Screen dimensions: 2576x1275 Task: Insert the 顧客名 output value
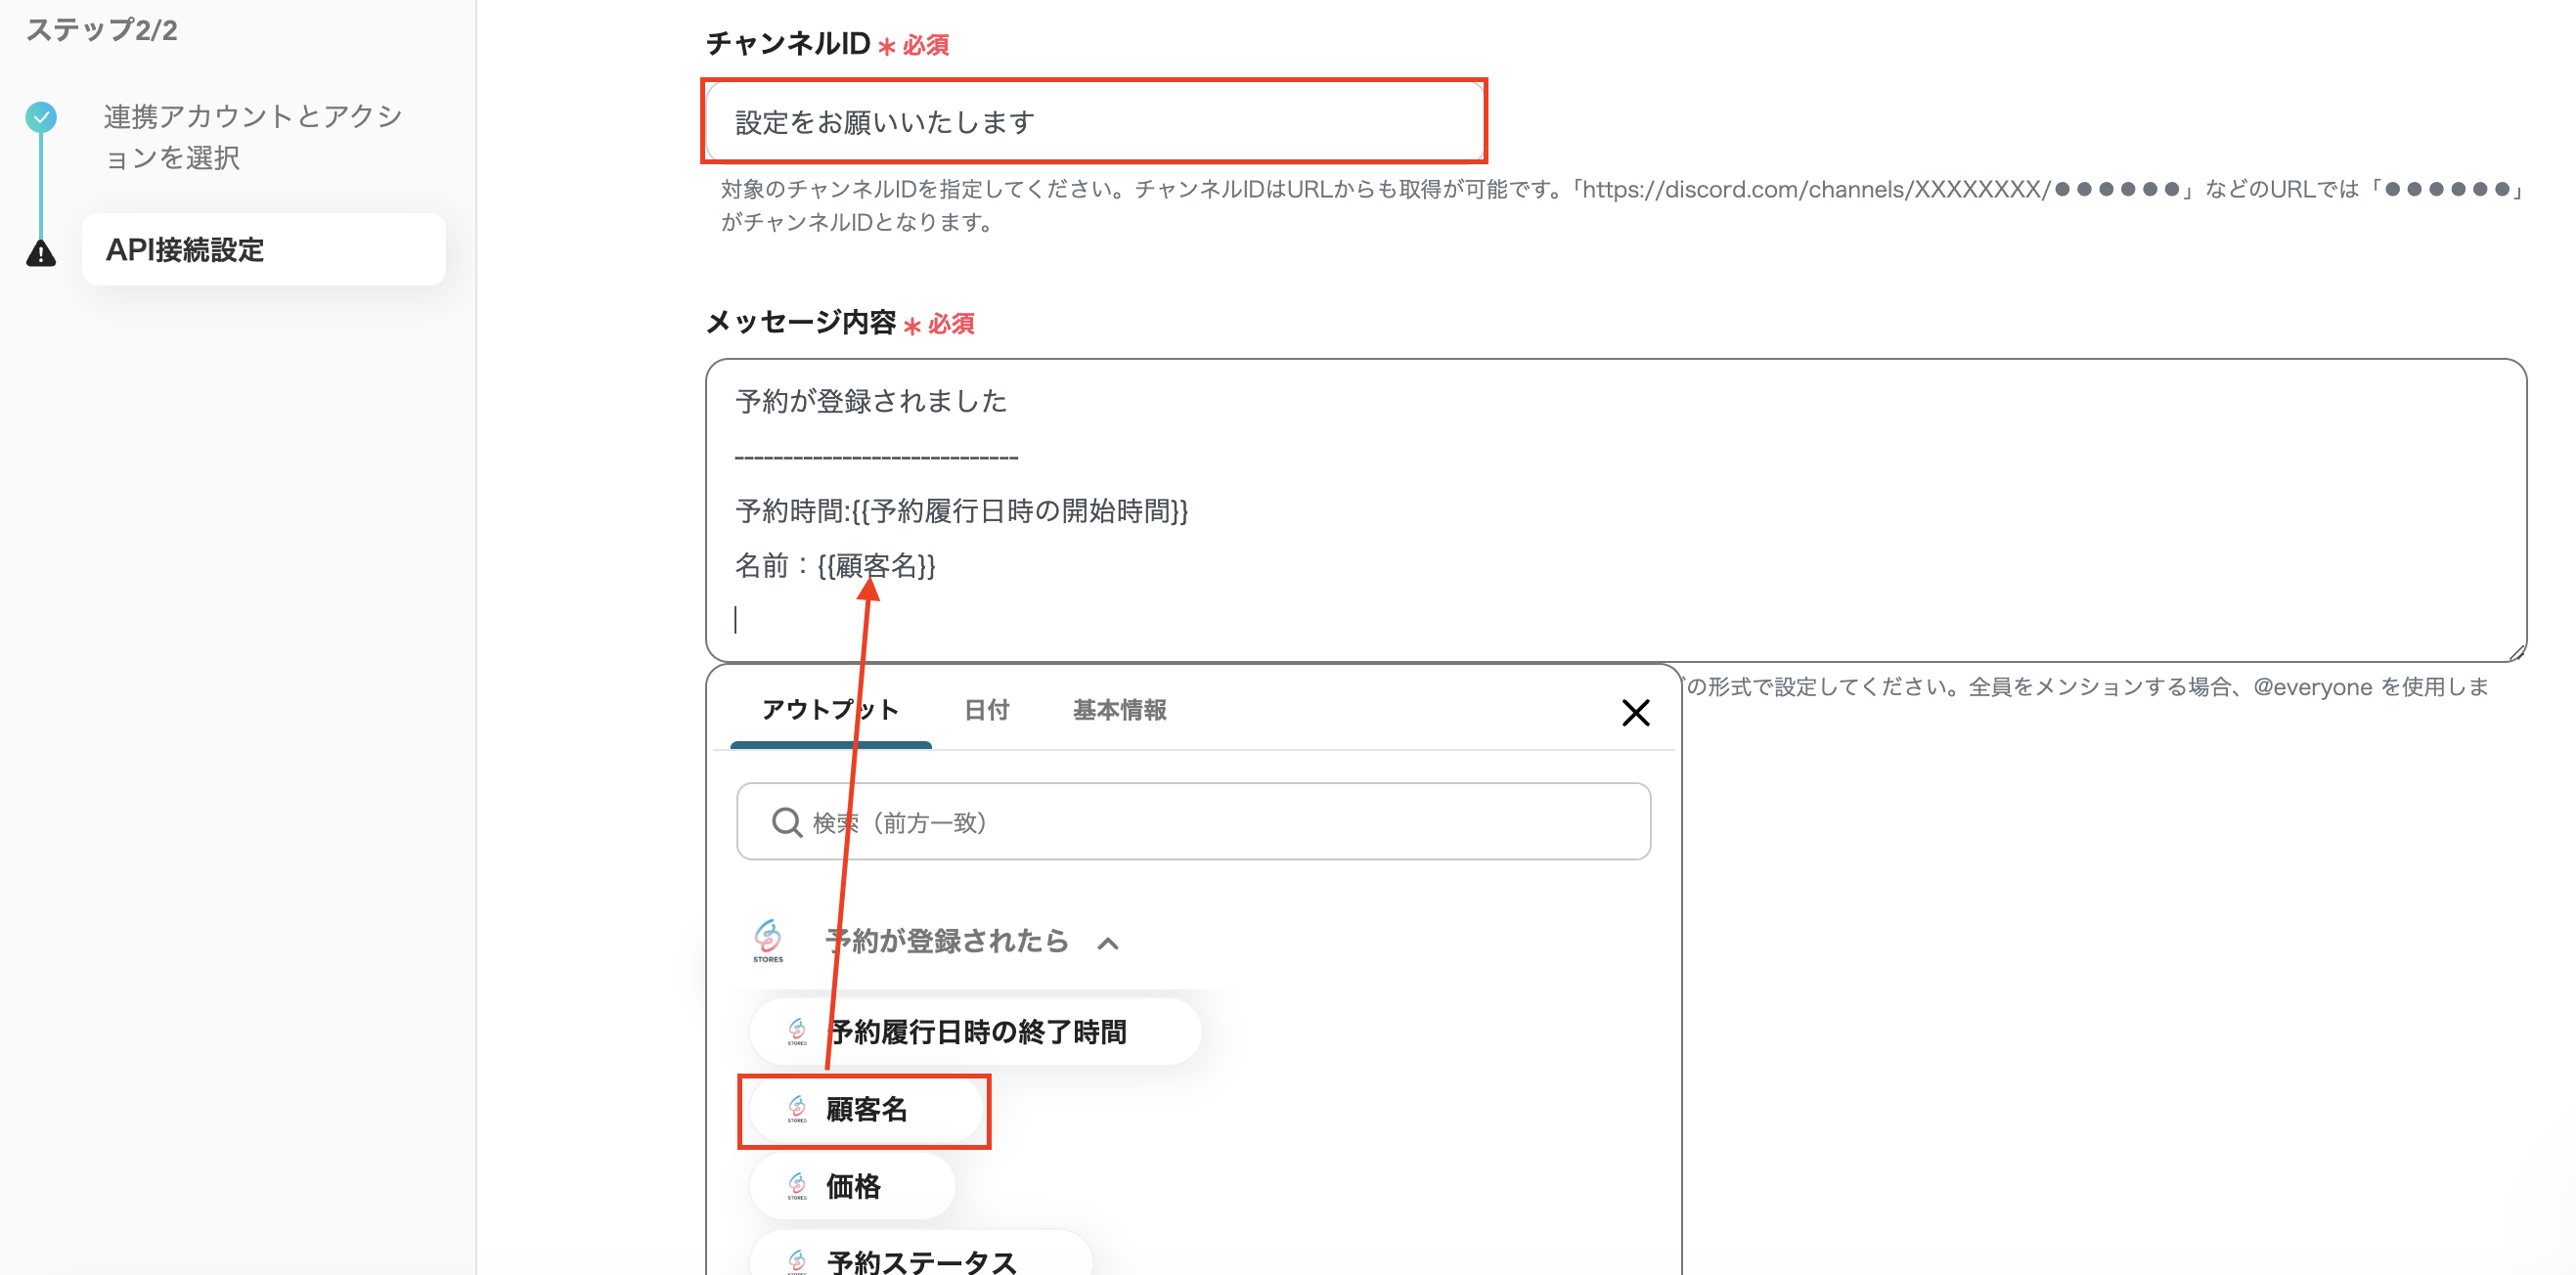(x=866, y=1110)
